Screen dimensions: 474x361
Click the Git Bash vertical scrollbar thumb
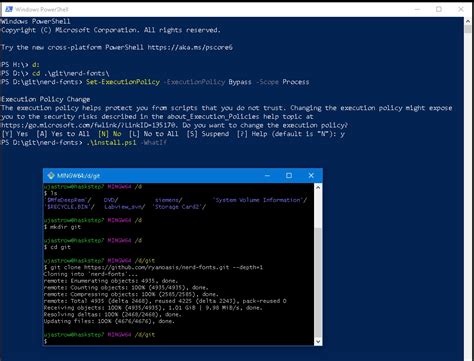pos(318,283)
